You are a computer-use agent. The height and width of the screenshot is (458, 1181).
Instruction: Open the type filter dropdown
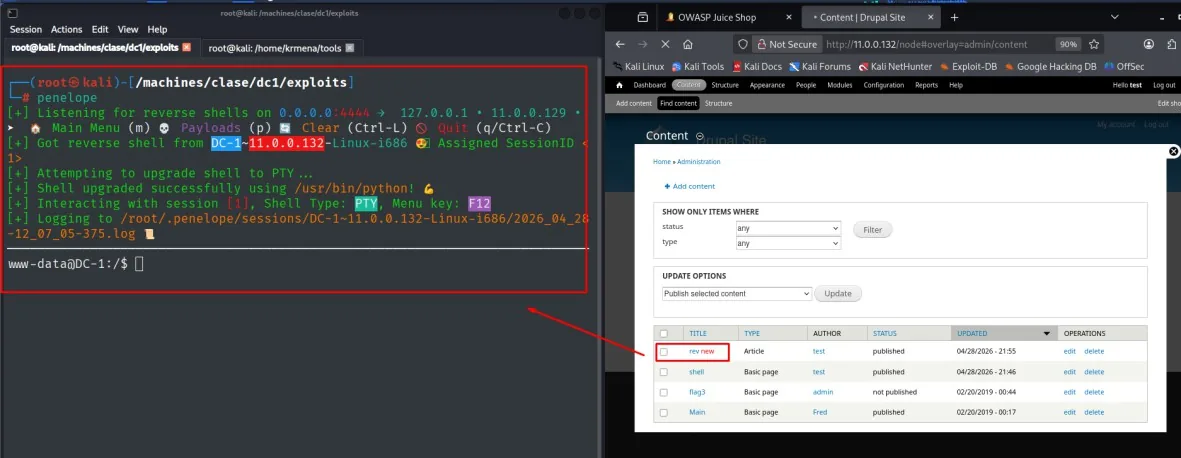click(788, 243)
